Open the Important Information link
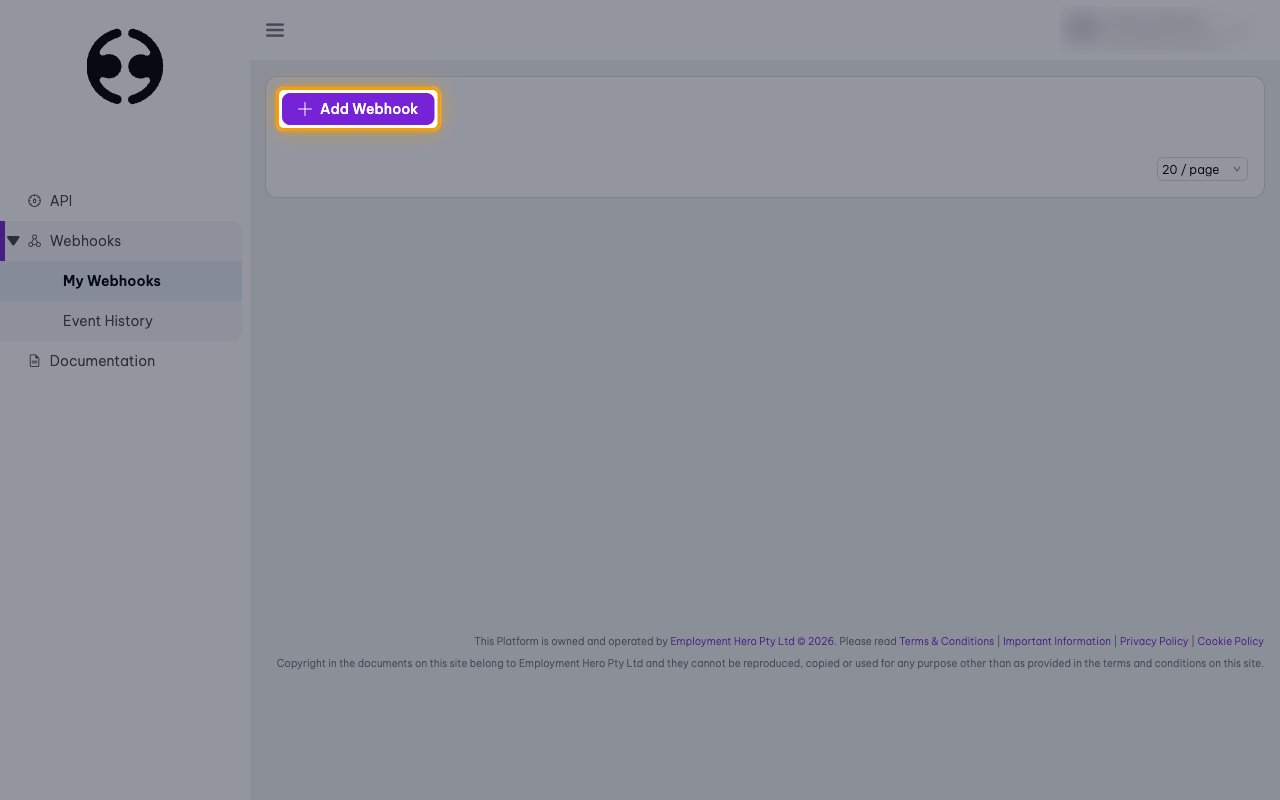Image resolution: width=1280 pixels, height=800 pixels. point(1057,641)
